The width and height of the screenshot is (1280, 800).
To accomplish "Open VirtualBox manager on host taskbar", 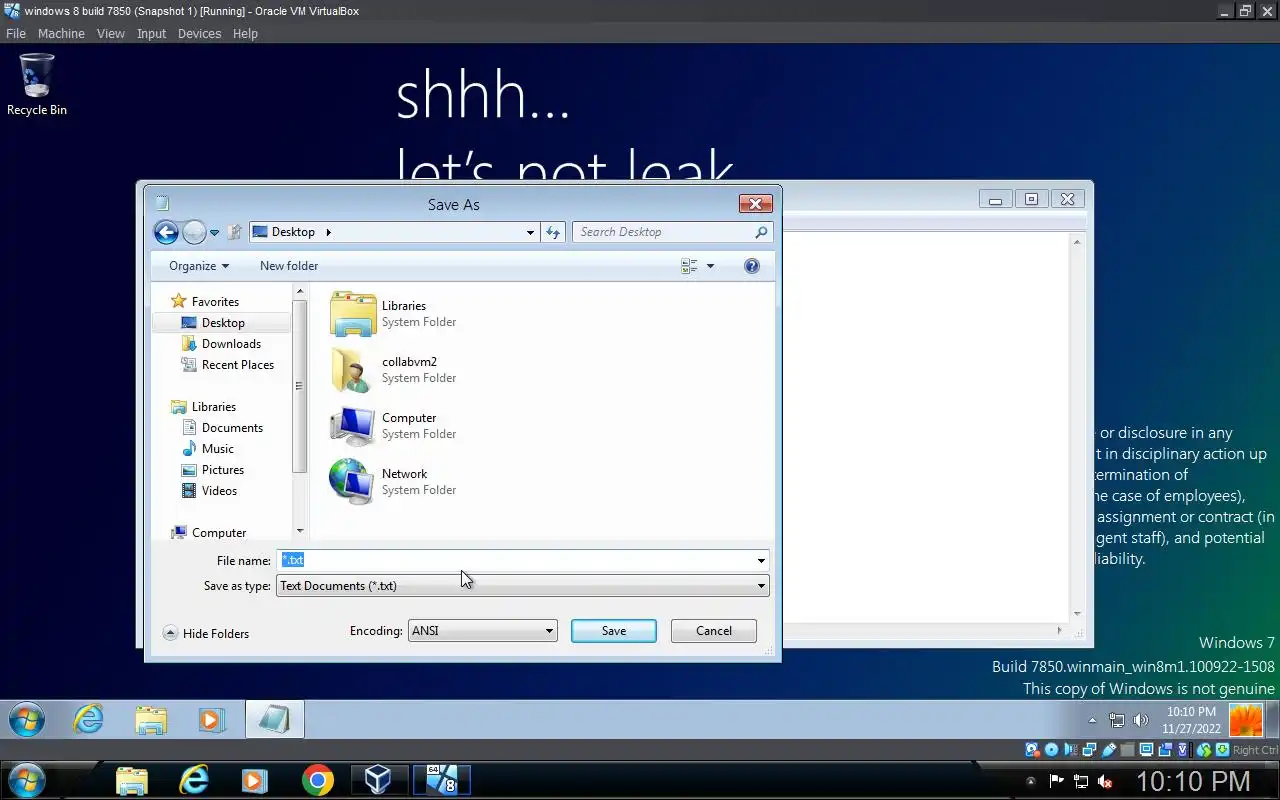I will click(x=378, y=780).
